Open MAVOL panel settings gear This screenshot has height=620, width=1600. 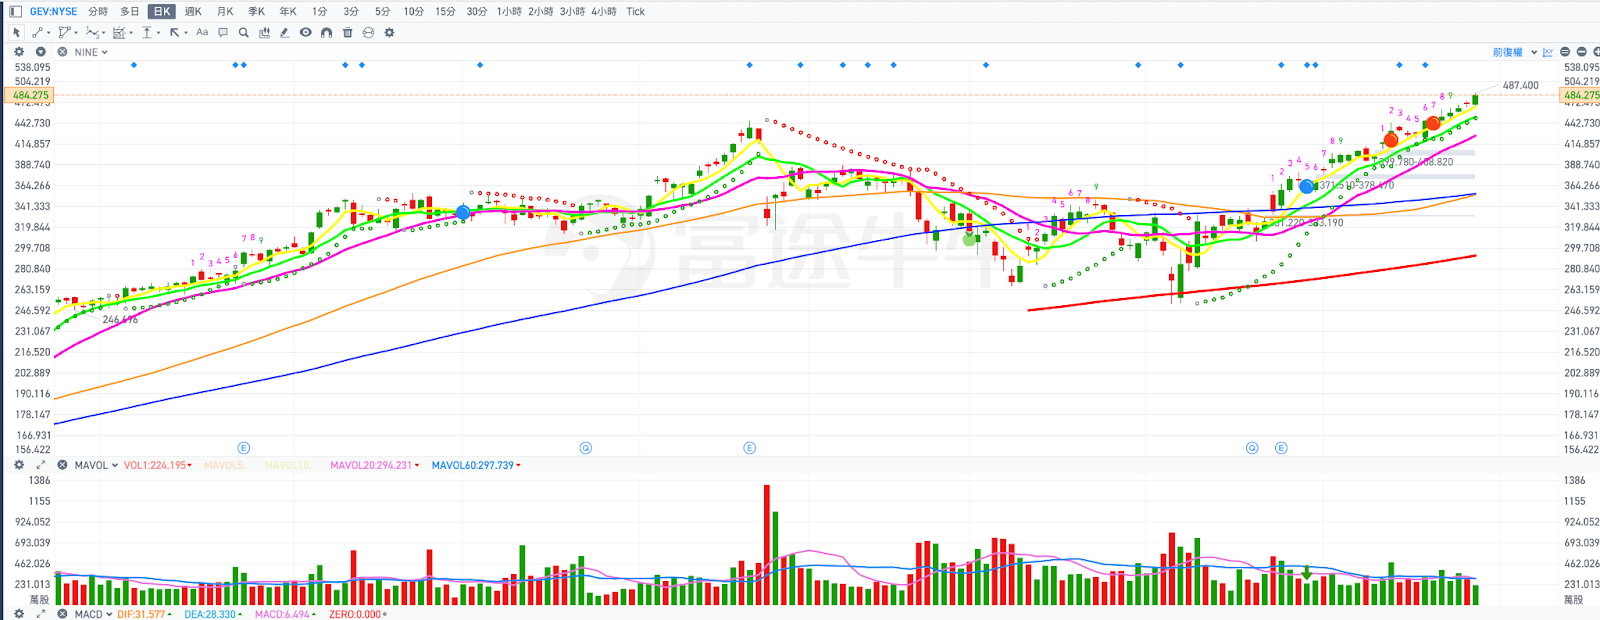pos(19,465)
